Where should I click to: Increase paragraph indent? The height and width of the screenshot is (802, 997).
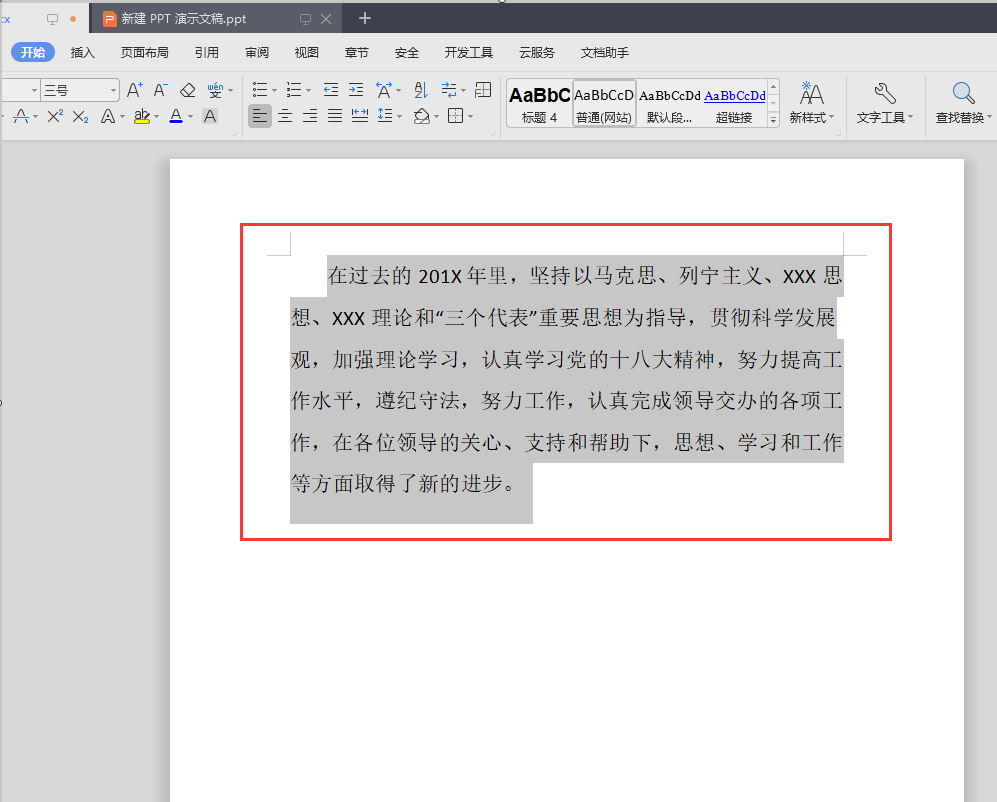tap(356, 90)
